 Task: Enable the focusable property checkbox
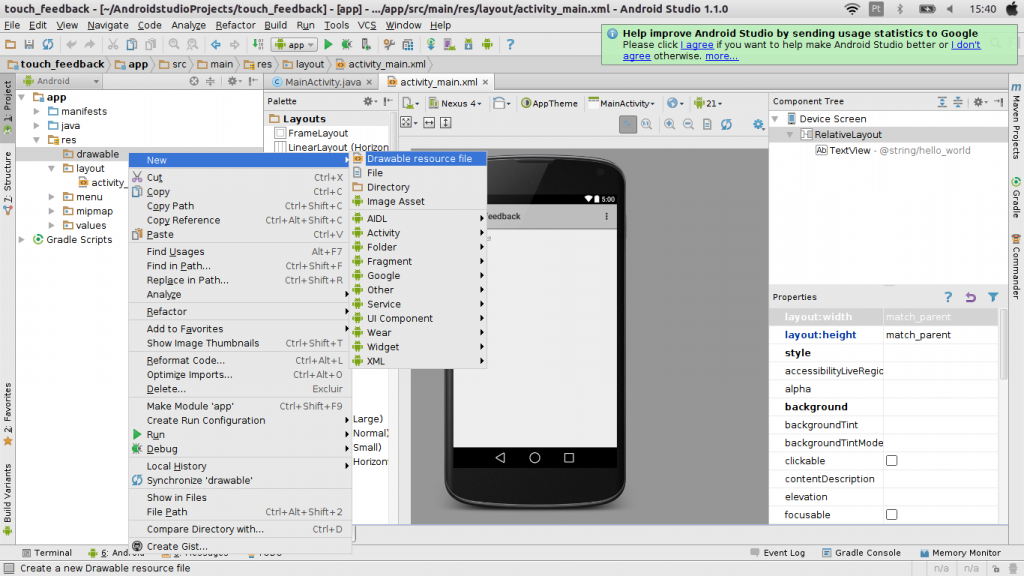(892, 515)
